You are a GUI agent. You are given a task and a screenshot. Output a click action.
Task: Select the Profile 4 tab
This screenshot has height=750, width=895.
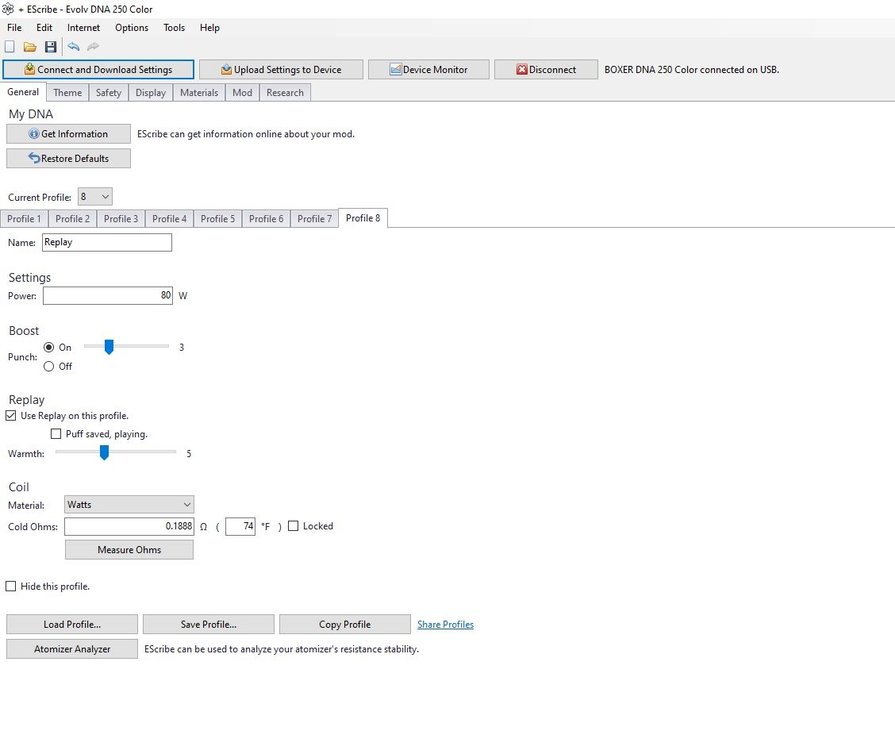pyautogui.click(x=170, y=219)
